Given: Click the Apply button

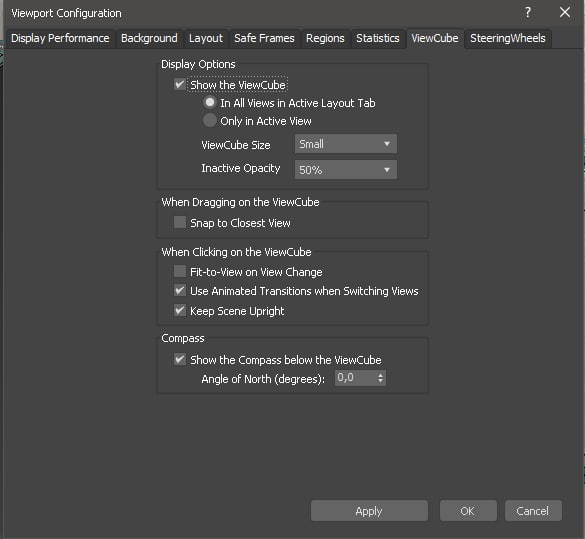Looking at the screenshot, I should (369, 511).
